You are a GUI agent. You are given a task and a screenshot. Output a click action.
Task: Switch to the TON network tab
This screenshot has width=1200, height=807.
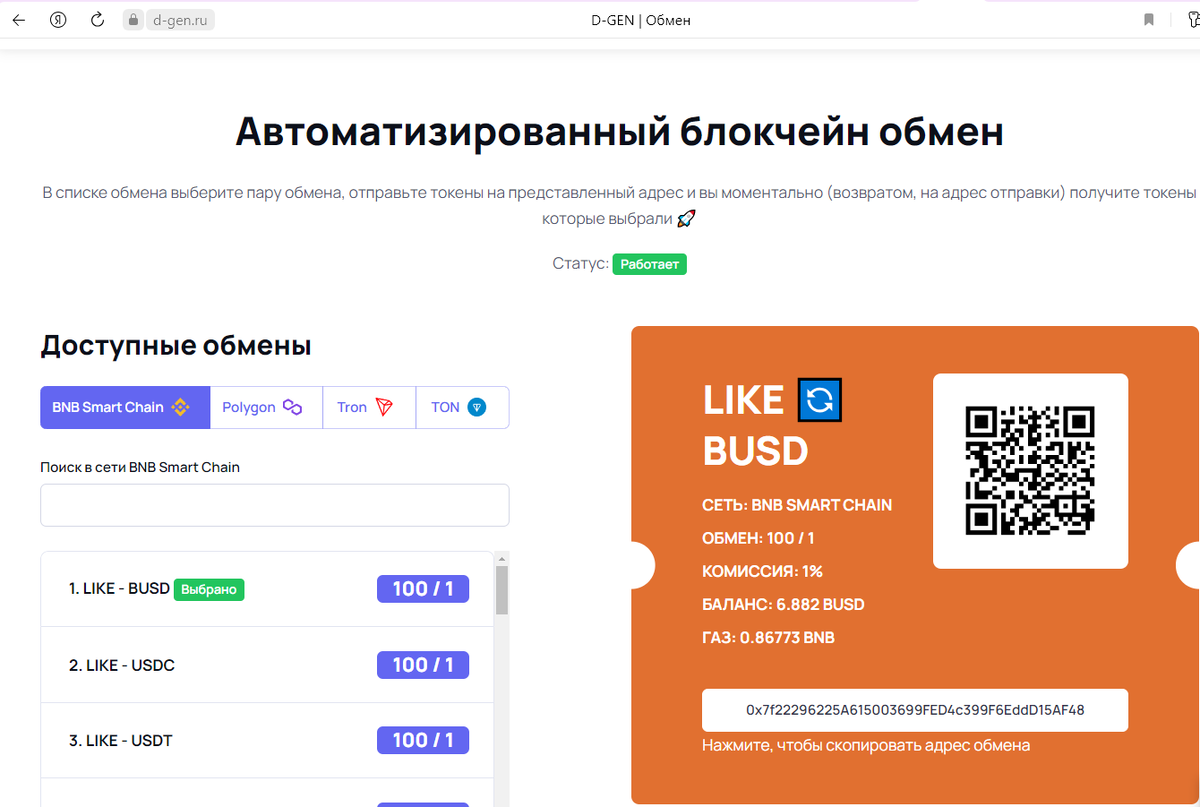coord(462,408)
